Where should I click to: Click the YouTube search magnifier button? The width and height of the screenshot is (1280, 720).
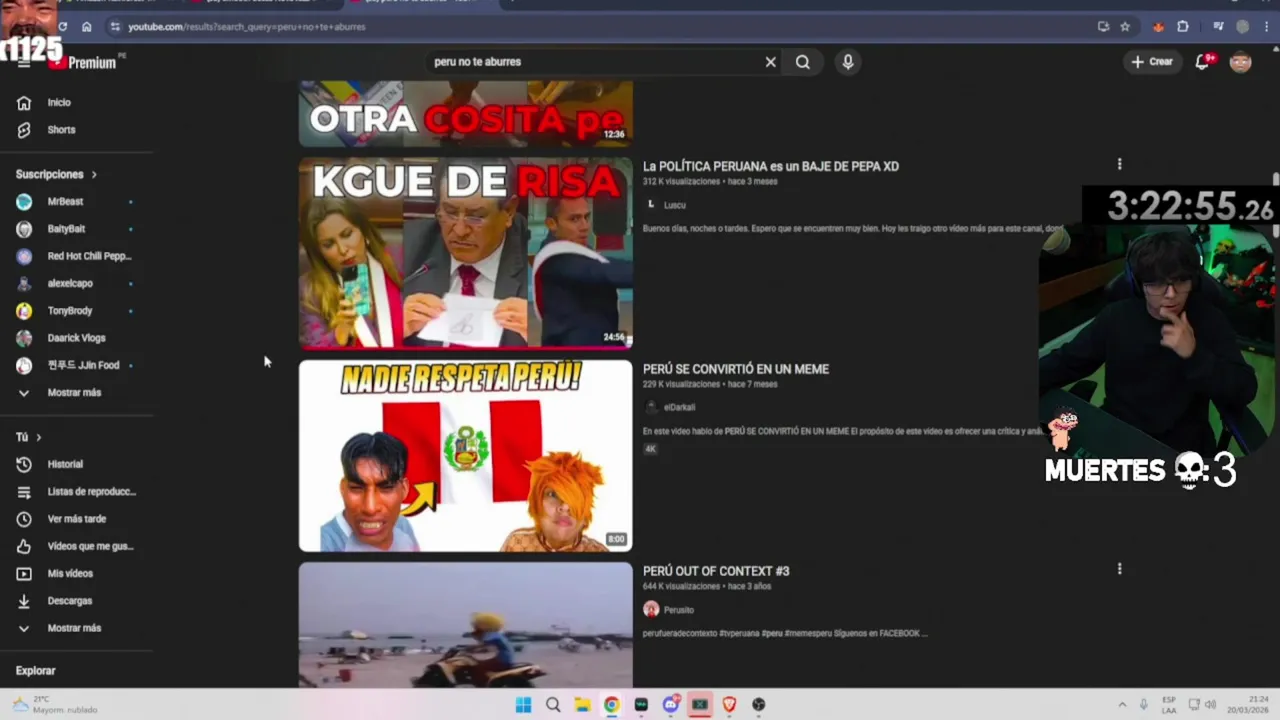pyautogui.click(x=802, y=62)
